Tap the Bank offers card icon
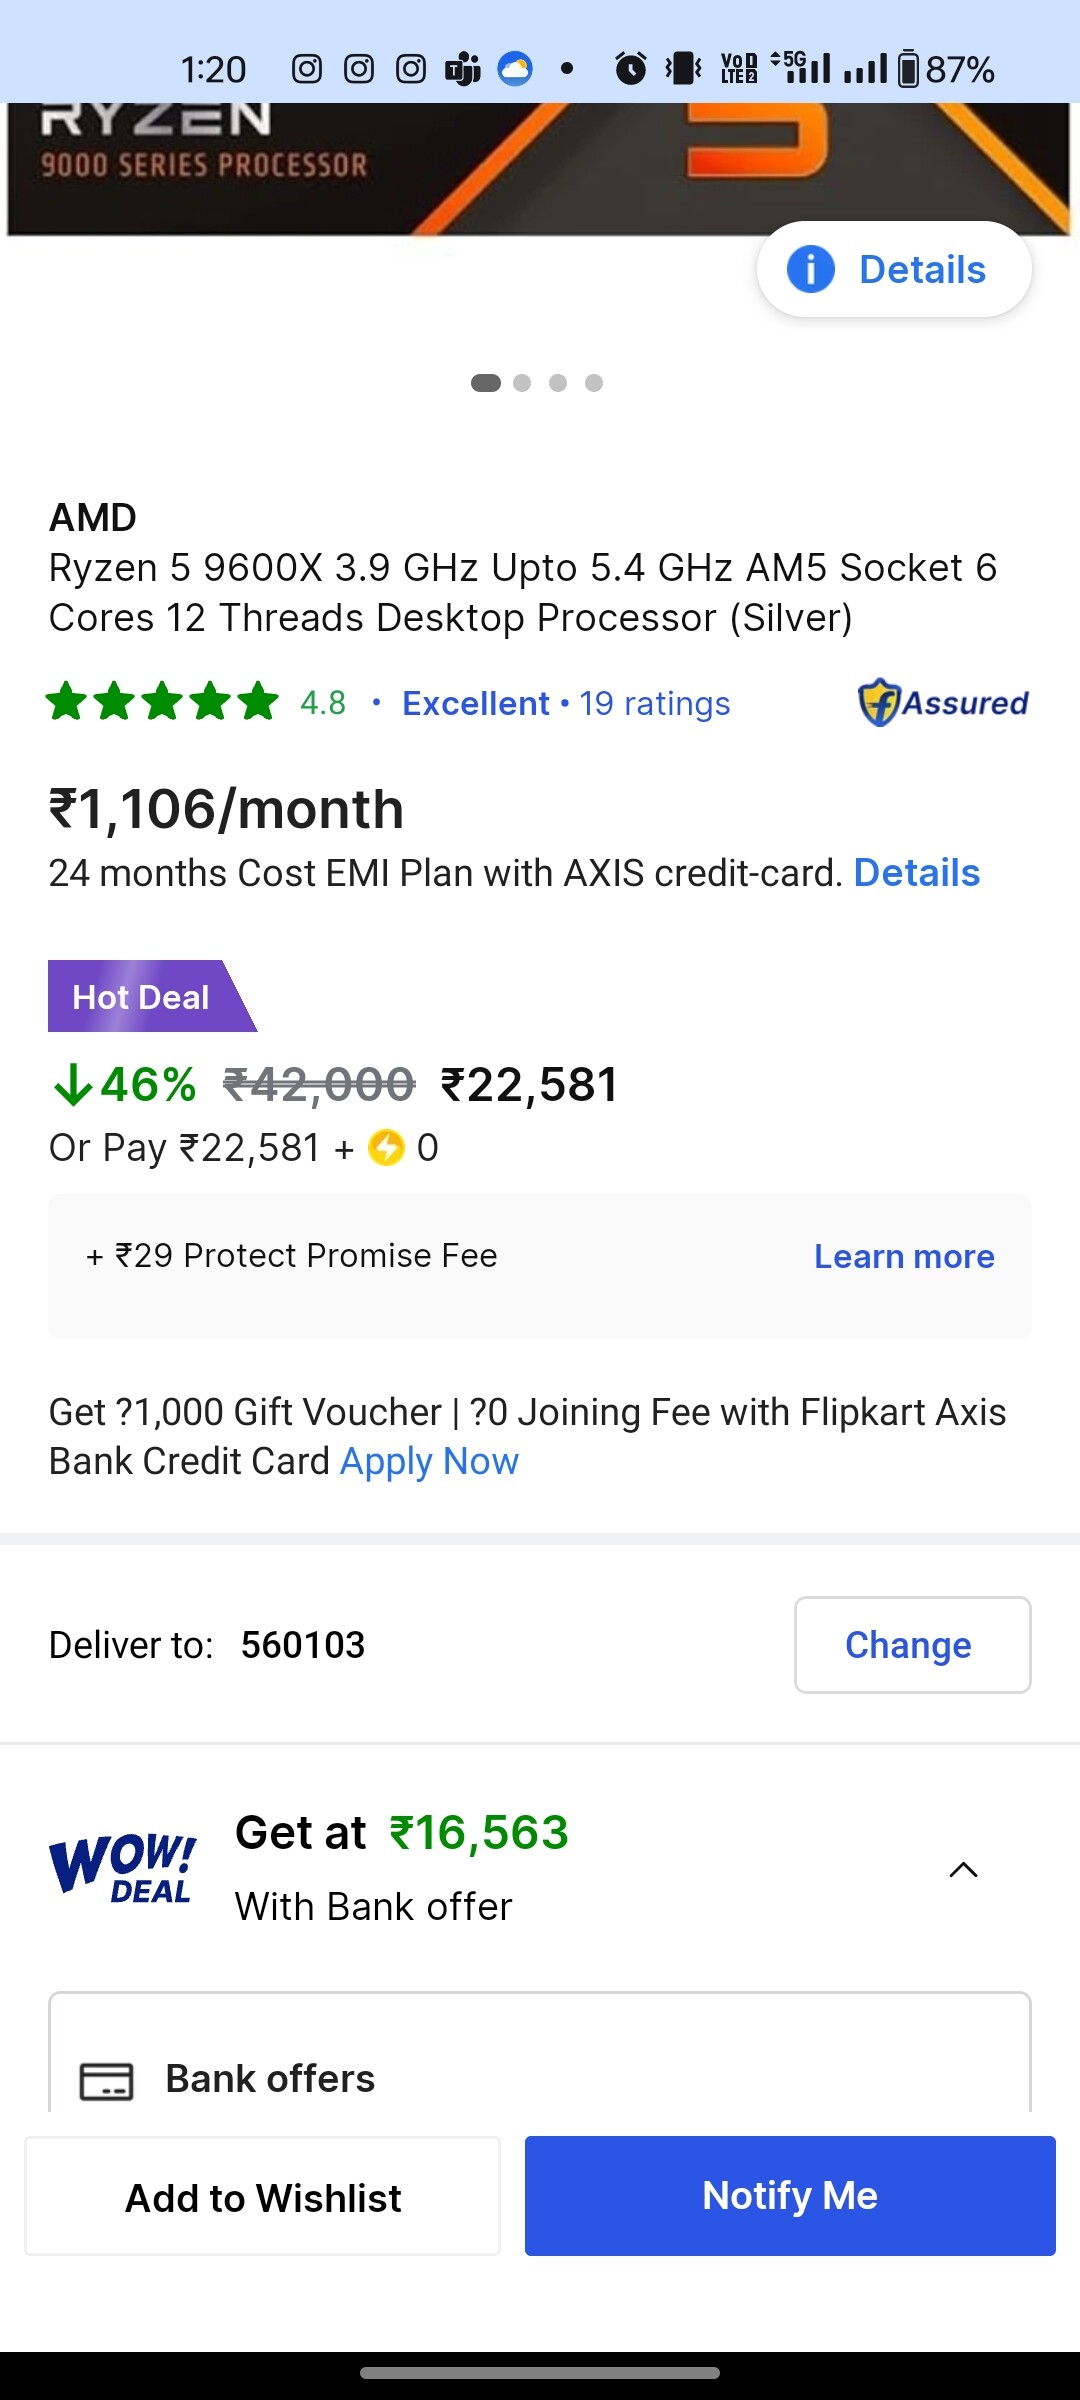Screen dimensions: 1080x2400 click(106, 2081)
